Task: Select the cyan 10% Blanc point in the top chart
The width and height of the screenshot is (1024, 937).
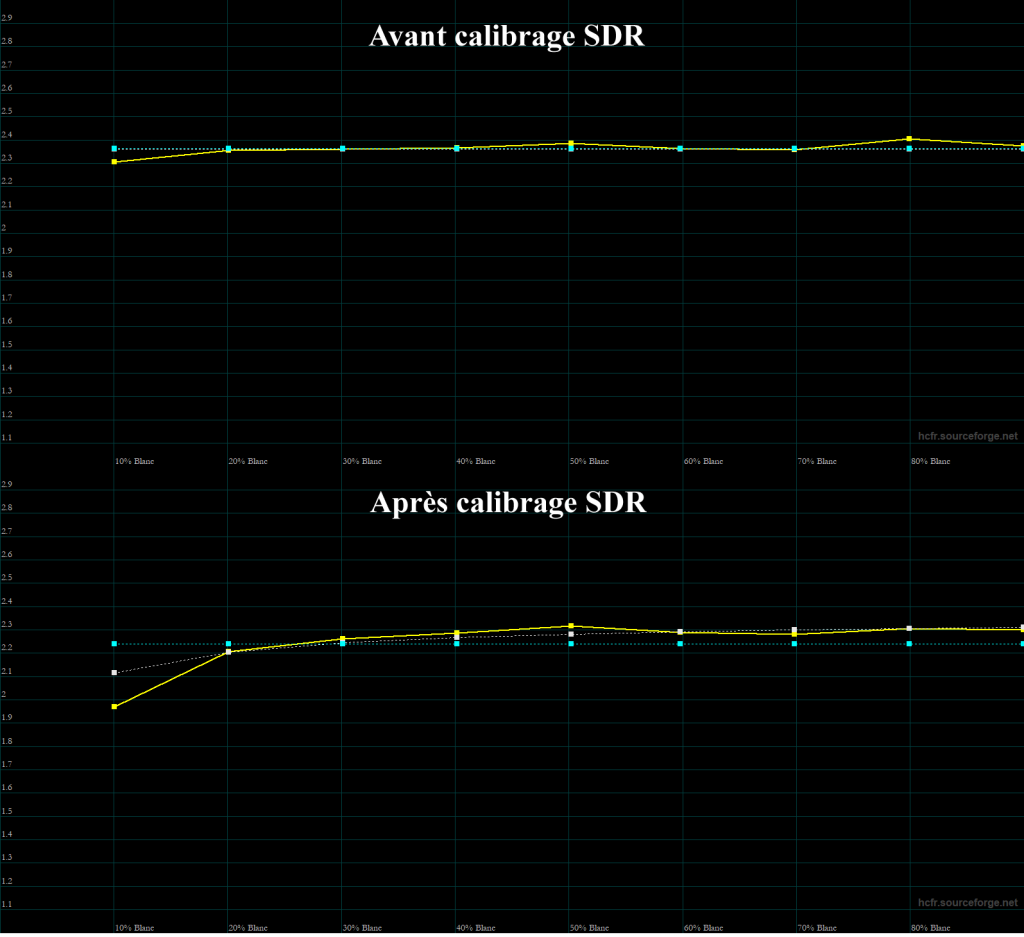Action: click(115, 149)
